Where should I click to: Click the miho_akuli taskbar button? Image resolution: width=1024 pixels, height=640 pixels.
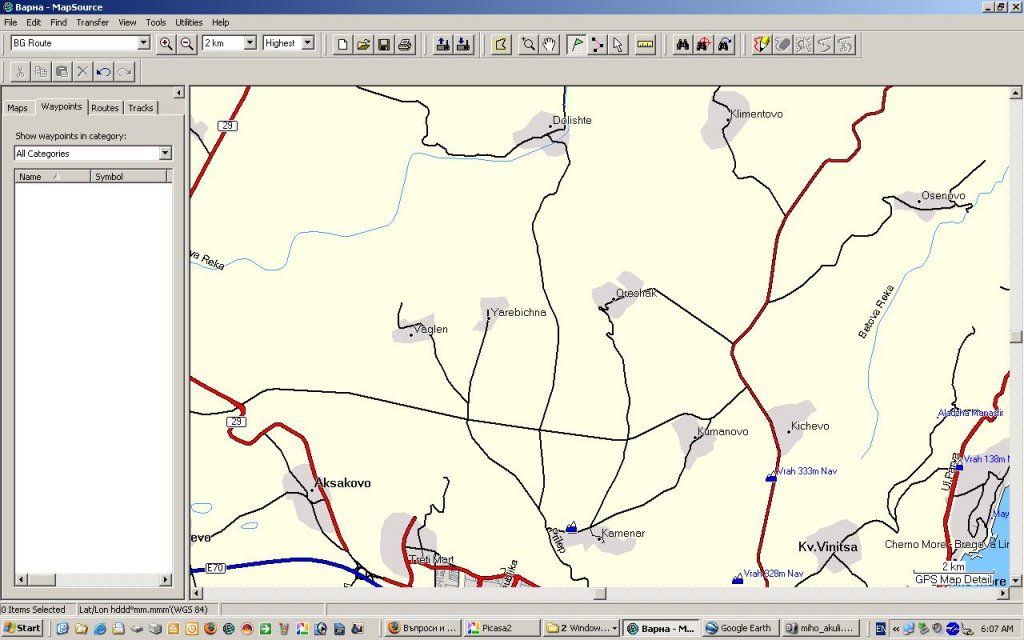point(819,628)
